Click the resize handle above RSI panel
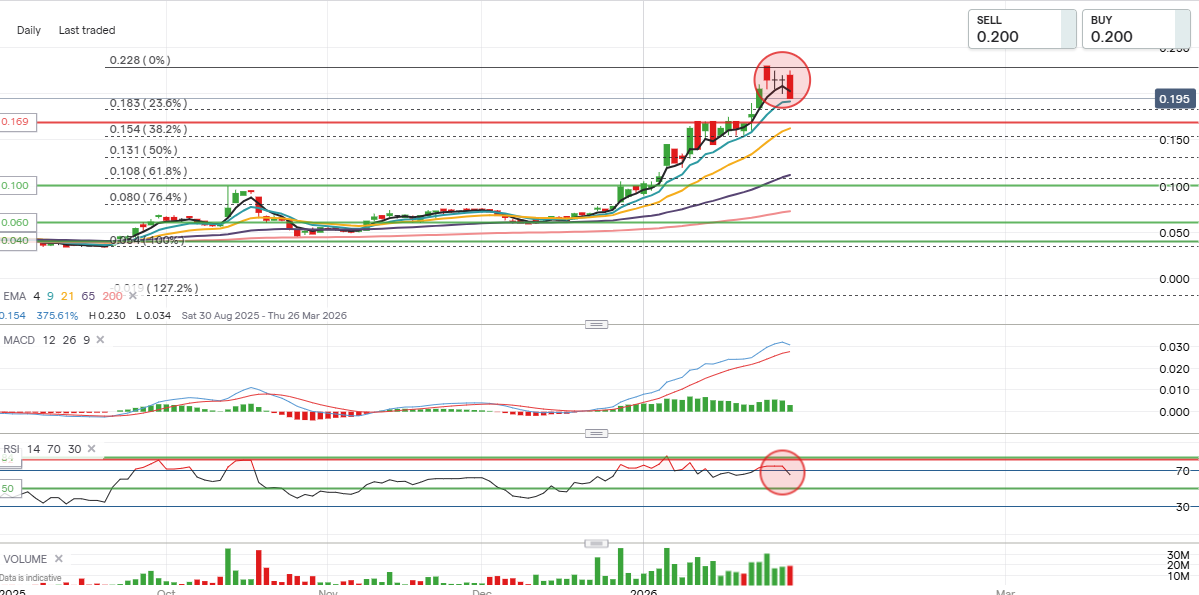This screenshot has height=595, width=1199. pyautogui.click(x=596, y=433)
